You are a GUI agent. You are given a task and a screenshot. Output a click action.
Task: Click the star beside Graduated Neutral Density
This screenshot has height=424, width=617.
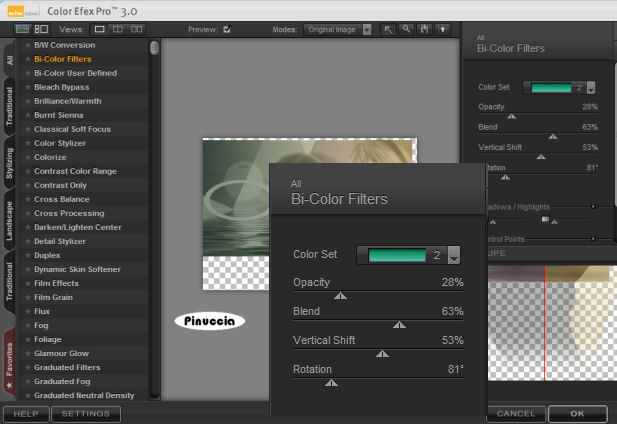click(28, 395)
